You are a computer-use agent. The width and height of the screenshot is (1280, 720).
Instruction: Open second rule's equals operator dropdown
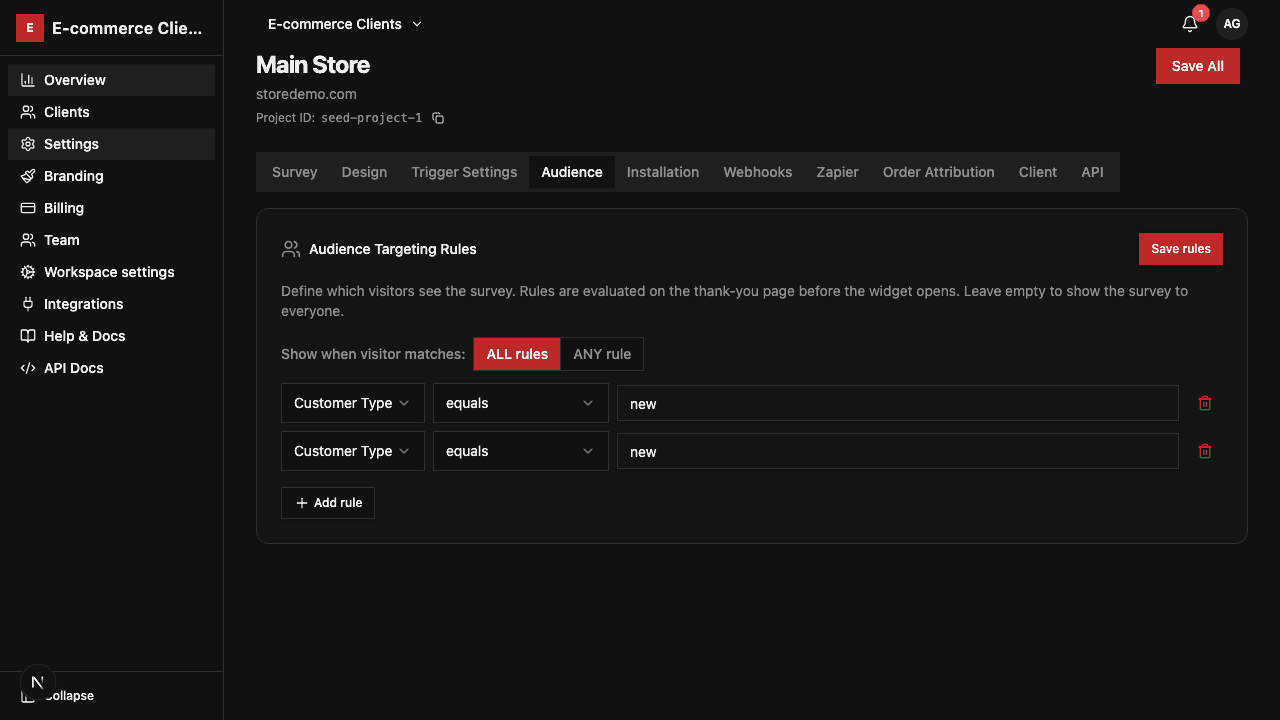coord(521,451)
